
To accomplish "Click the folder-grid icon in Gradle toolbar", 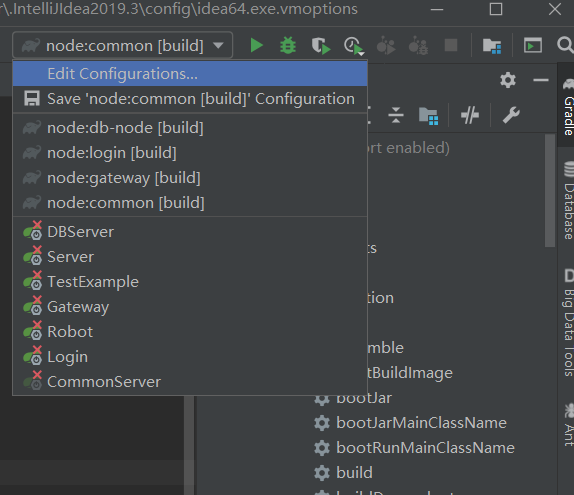I will 428,116.
